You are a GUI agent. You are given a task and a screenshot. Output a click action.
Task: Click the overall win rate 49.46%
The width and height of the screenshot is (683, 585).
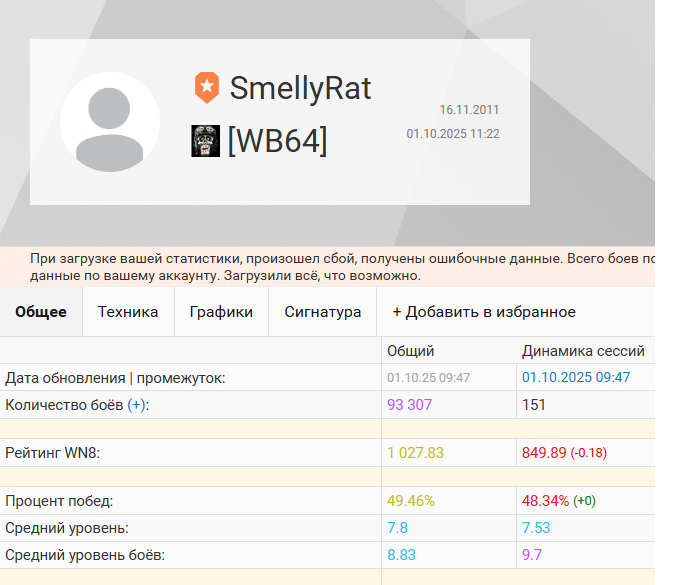pyautogui.click(x=411, y=501)
